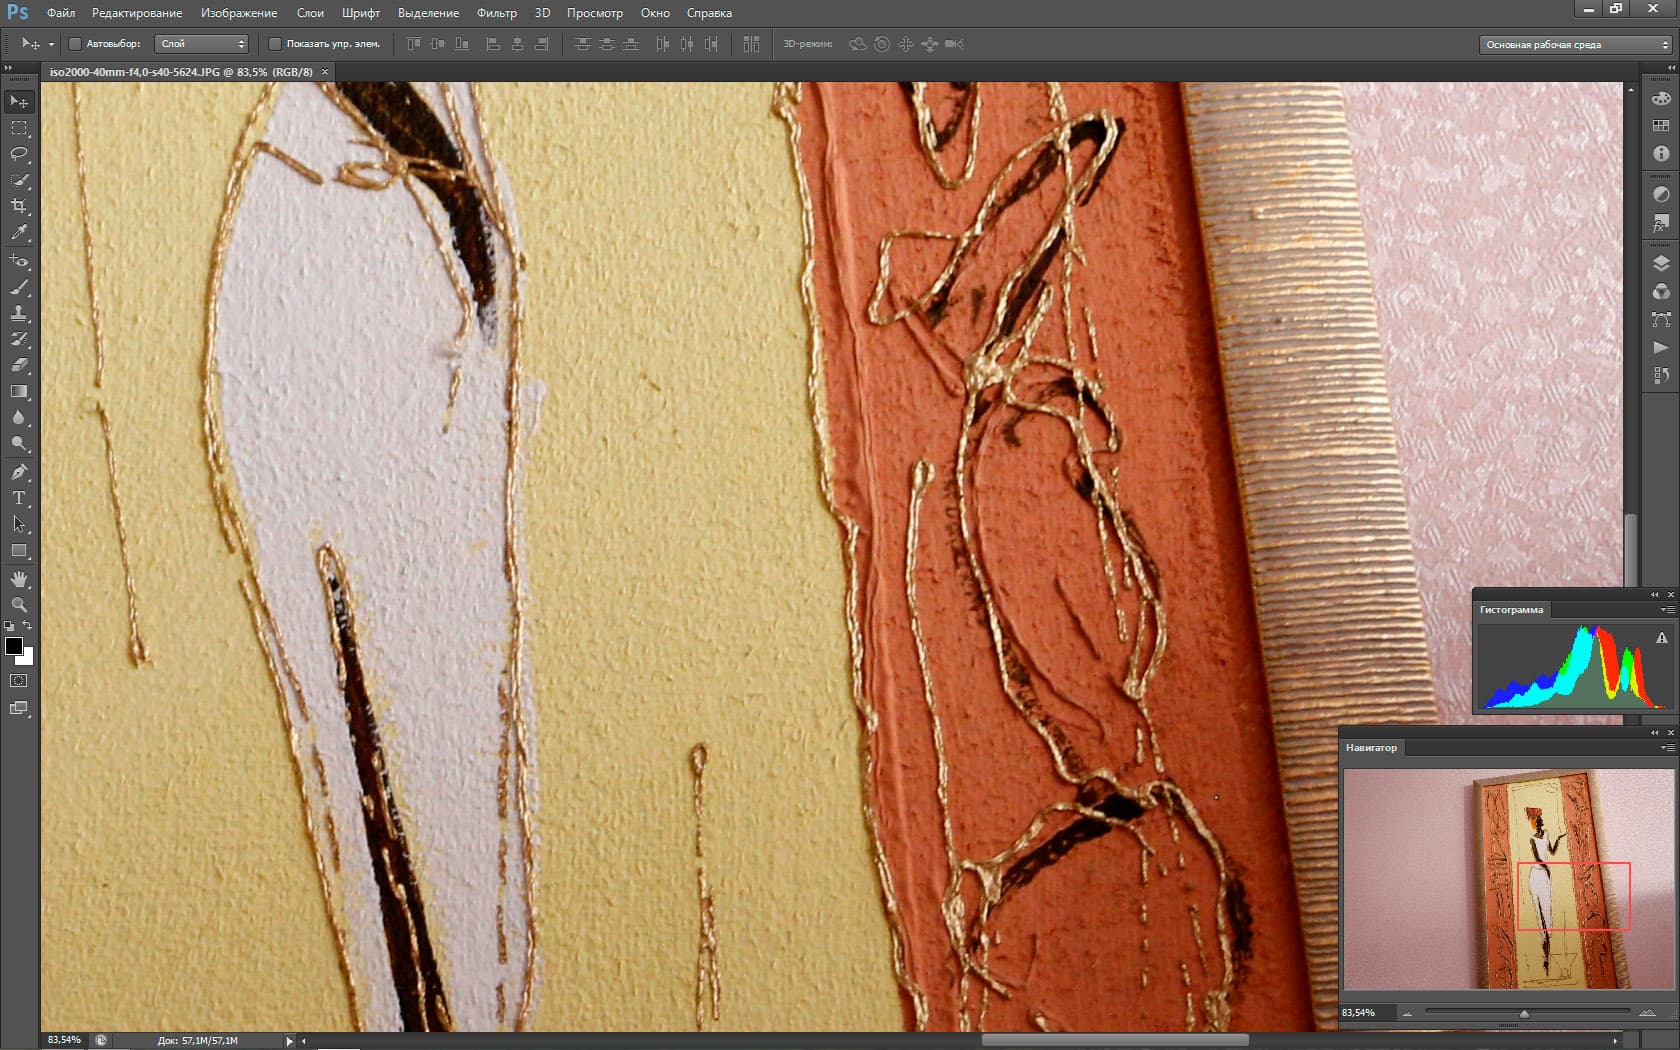
Task: Select the Pen tool
Action: pos(19,472)
